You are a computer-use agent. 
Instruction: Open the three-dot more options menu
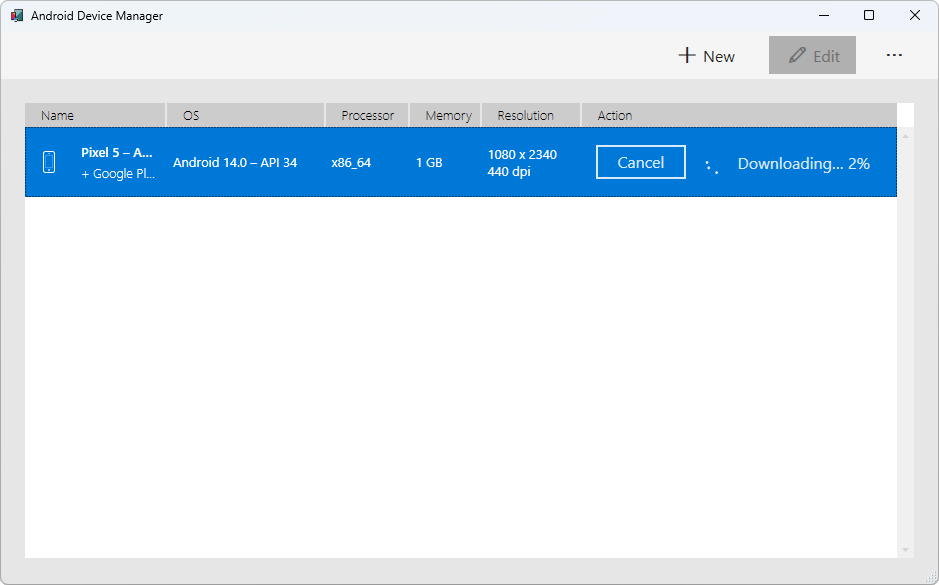[894, 56]
